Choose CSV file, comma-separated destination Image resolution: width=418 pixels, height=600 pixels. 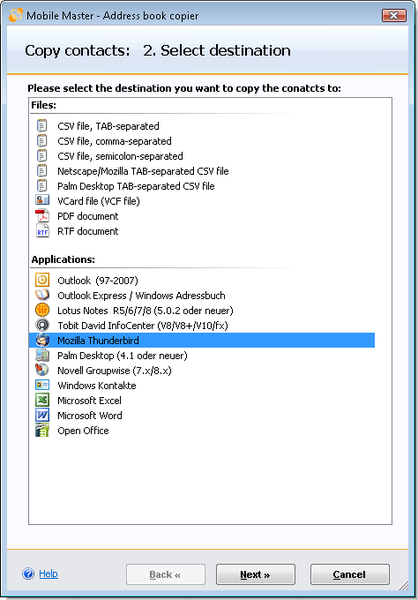click(114, 141)
